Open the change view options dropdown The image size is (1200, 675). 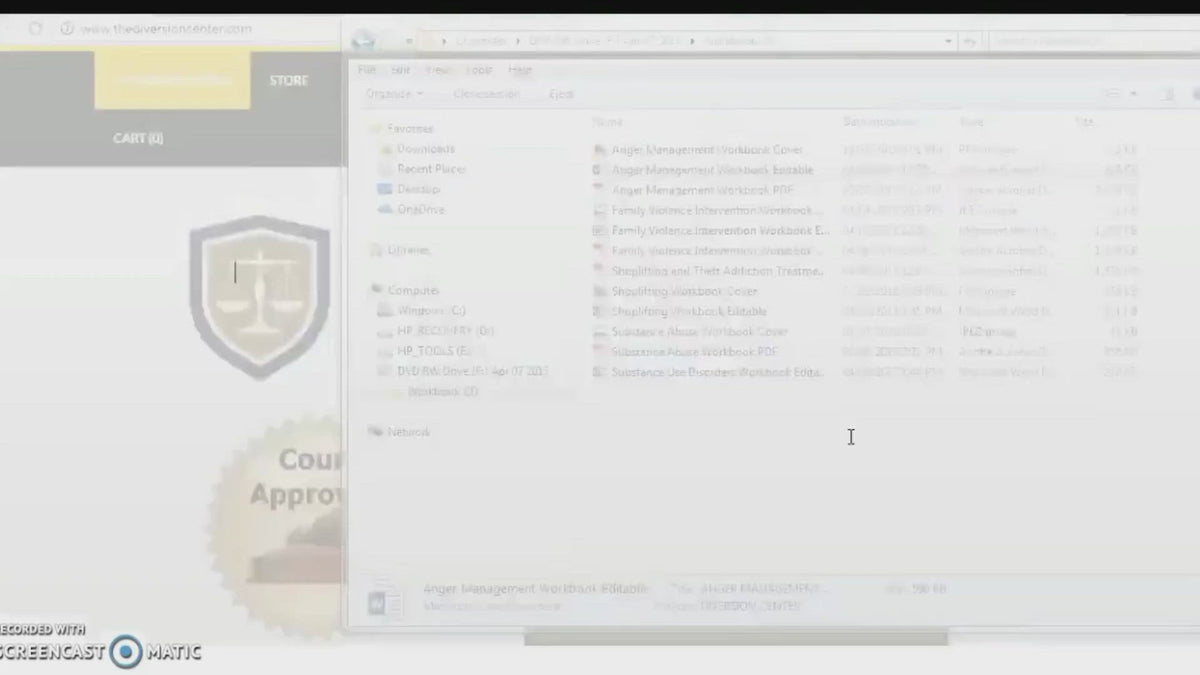[x=1133, y=94]
